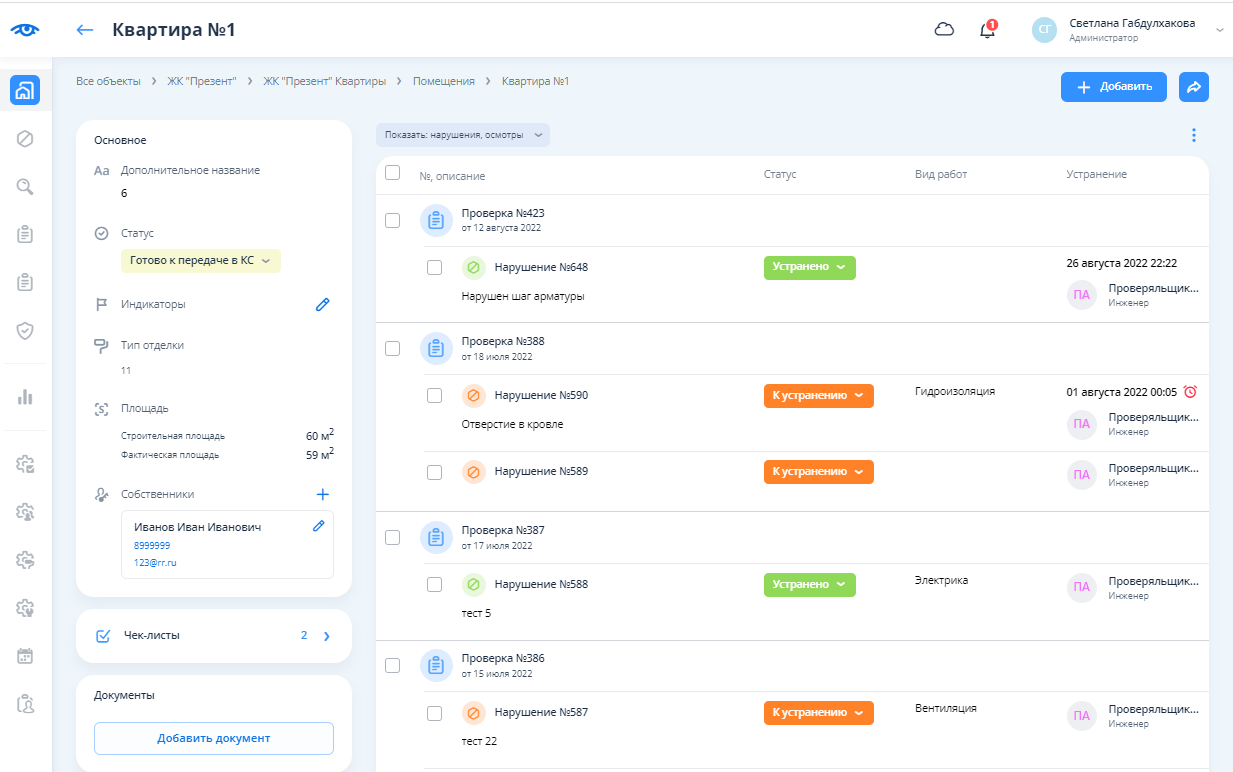The width and height of the screenshot is (1233, 772).
Task: Open the three-dot options menu above table
Action: (x=1193, y=135)
